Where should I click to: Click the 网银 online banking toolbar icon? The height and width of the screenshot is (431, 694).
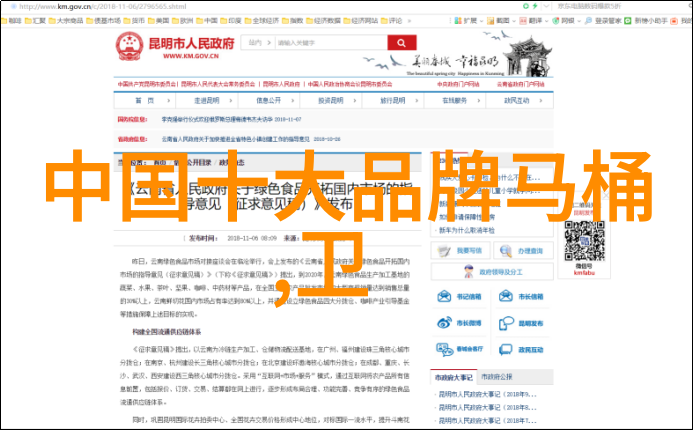pyautogui.click(x=556, y=21)
